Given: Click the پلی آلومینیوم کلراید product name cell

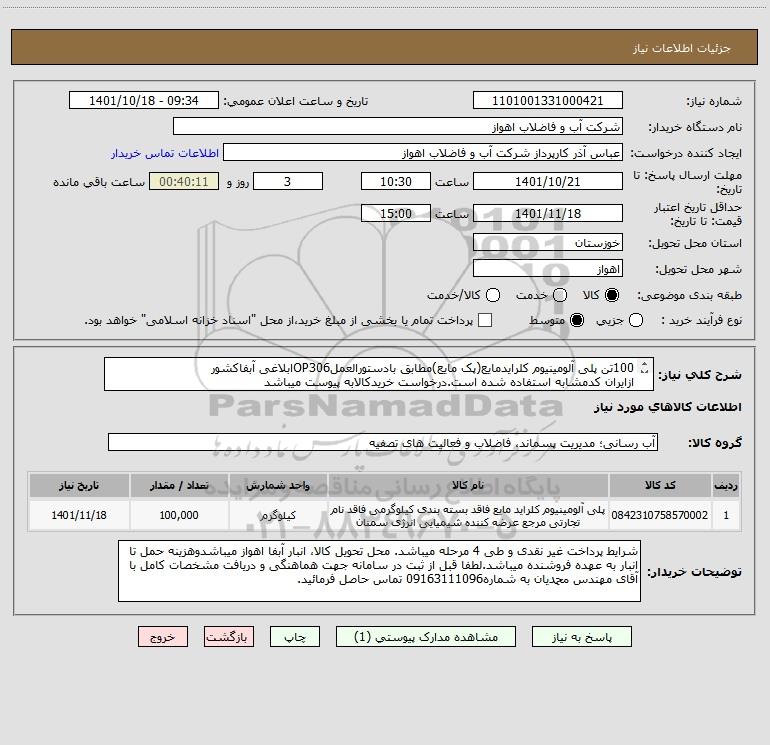Looking at the screenshot, I should pyautogui.click(x=468, y=515).
